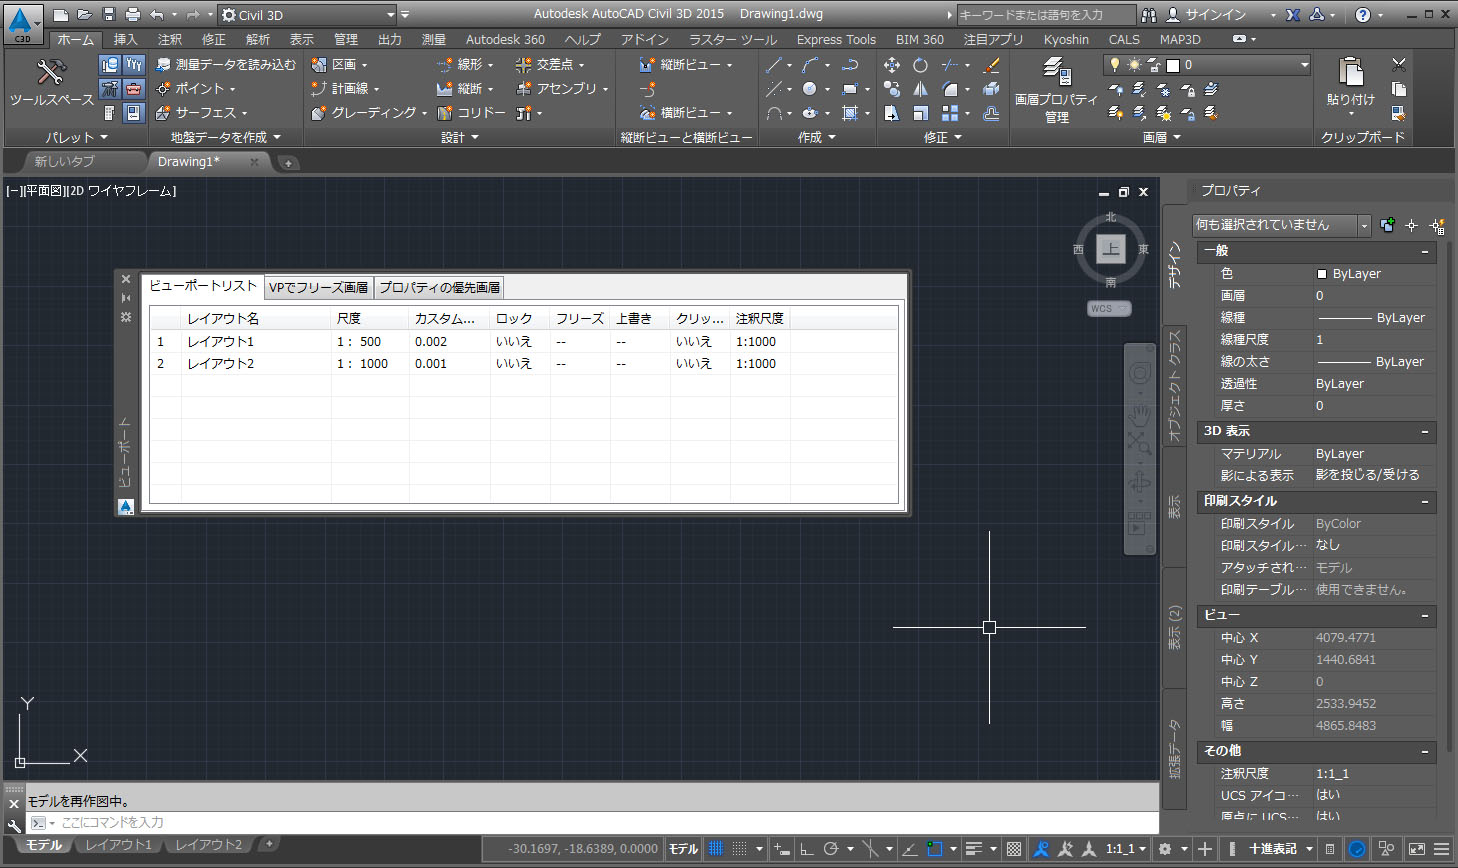Screen dimensions: 1458x868
Task: Toggle object snap in status bar
Action: [935, 849]
